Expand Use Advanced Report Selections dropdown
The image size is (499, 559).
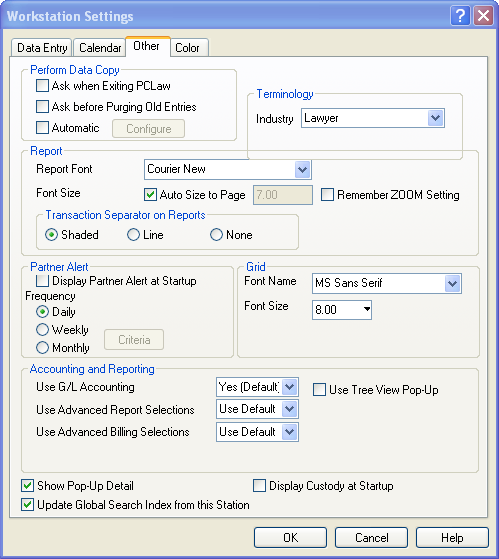[x=289, y=409]
